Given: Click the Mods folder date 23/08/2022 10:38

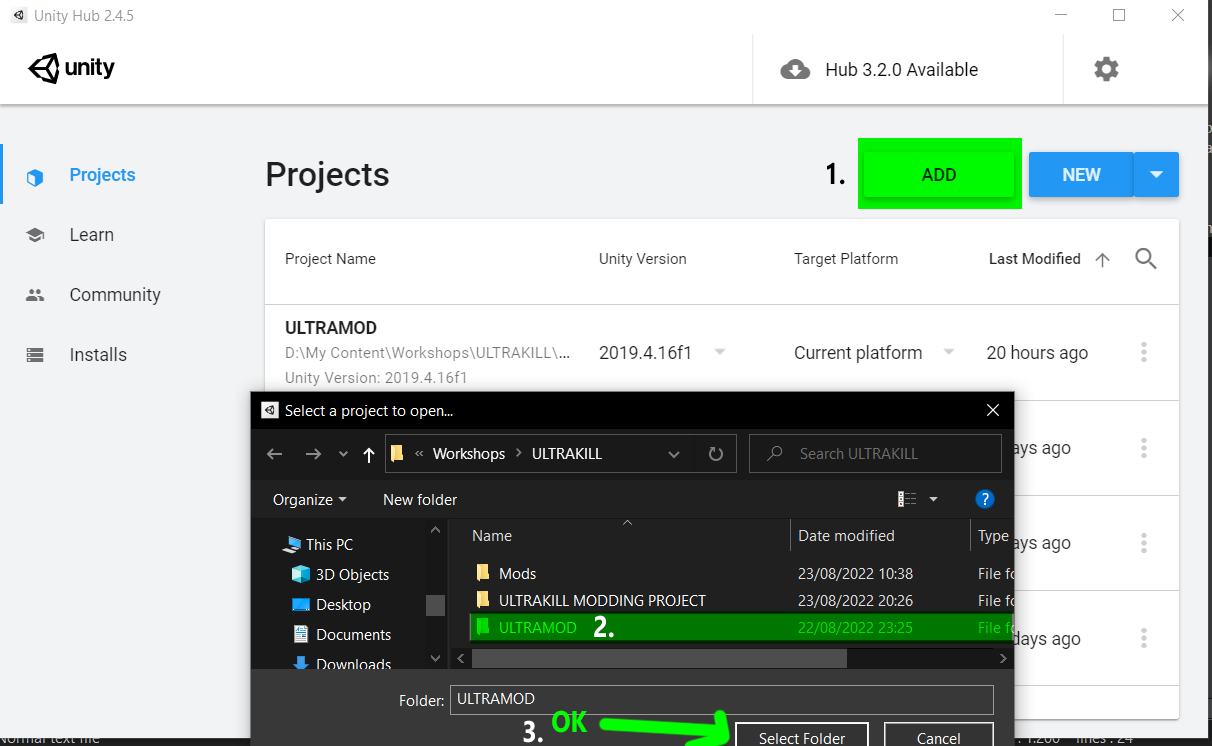Looking at the screenshot, I should [x=855, y=574].
